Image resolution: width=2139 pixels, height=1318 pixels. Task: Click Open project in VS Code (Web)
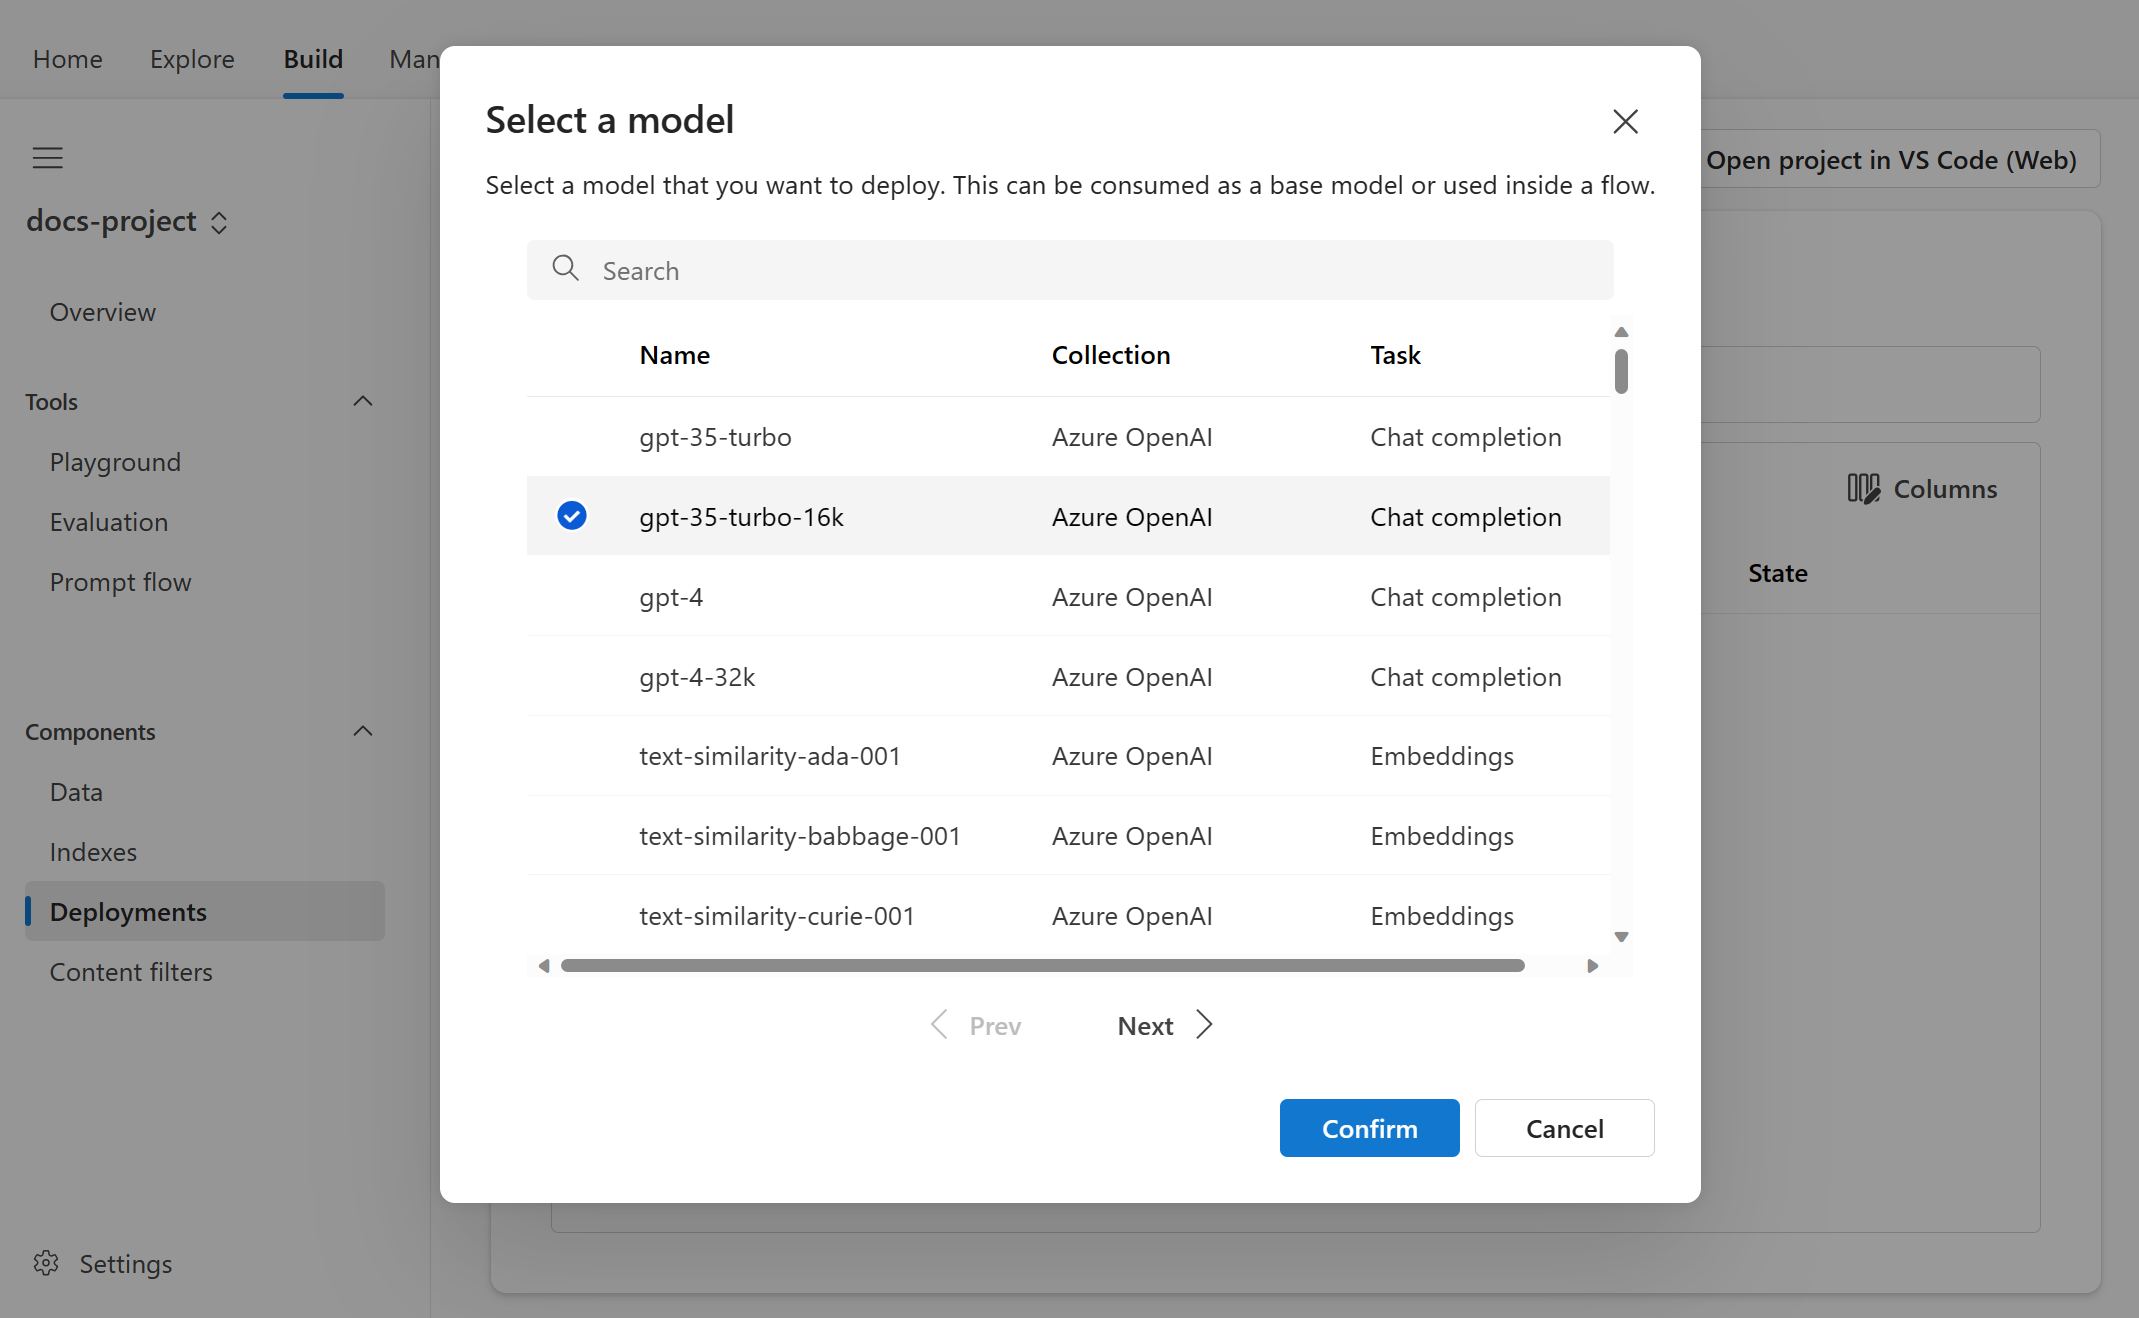click(1891, 159)
